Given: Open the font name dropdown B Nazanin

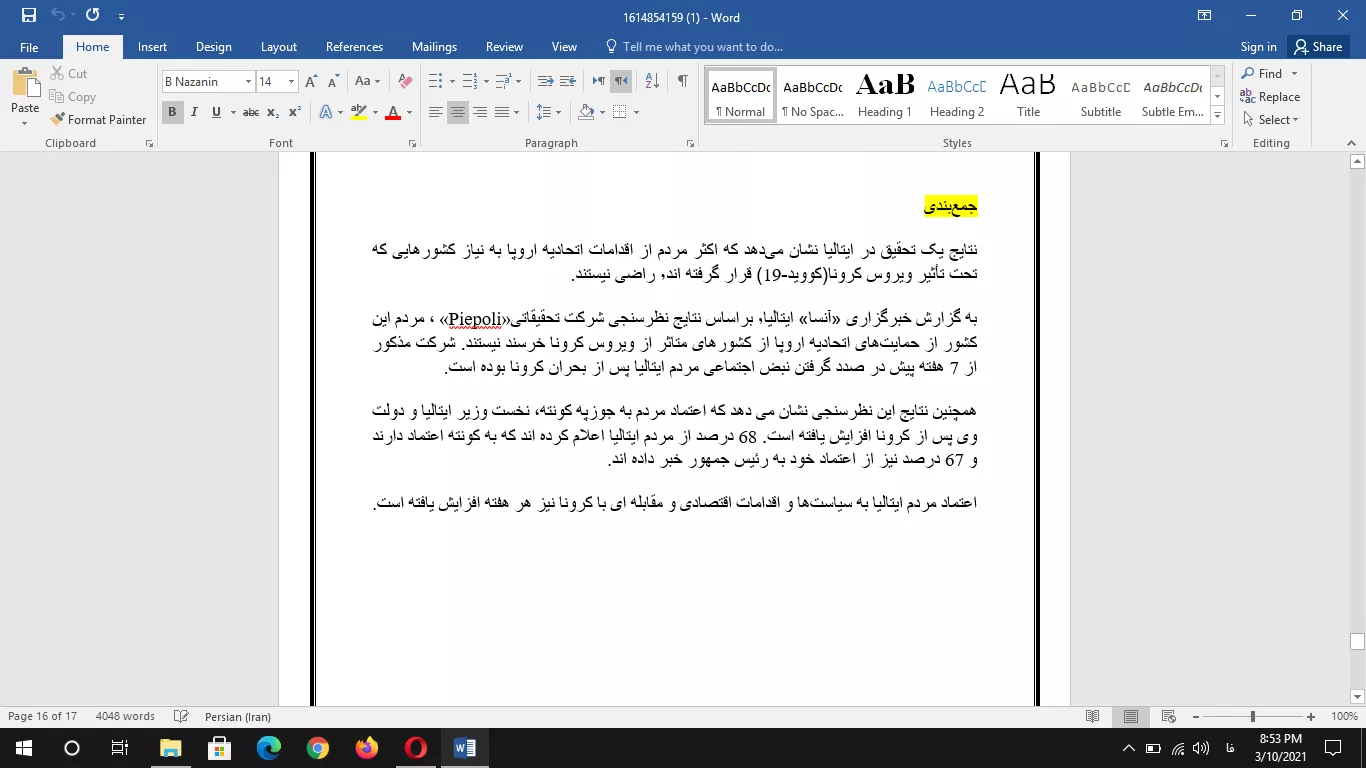Looking at the screenshot, I should tap(248, 82).
